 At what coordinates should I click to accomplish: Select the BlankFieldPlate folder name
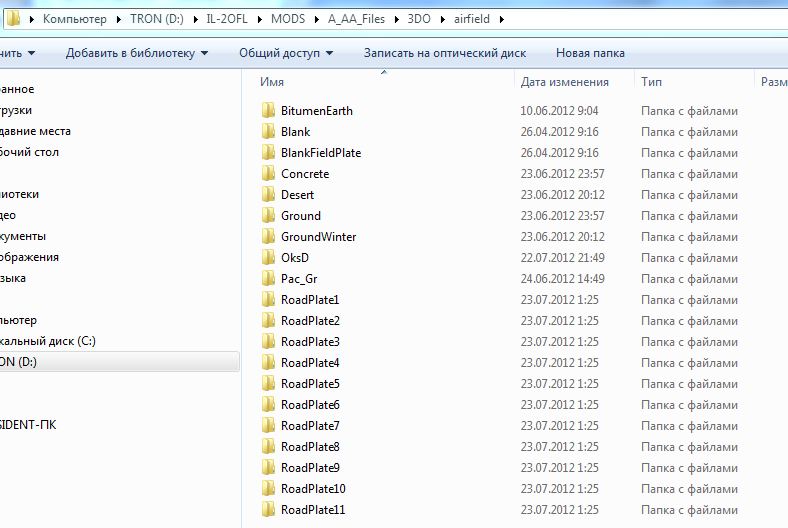tap(321, 152)
